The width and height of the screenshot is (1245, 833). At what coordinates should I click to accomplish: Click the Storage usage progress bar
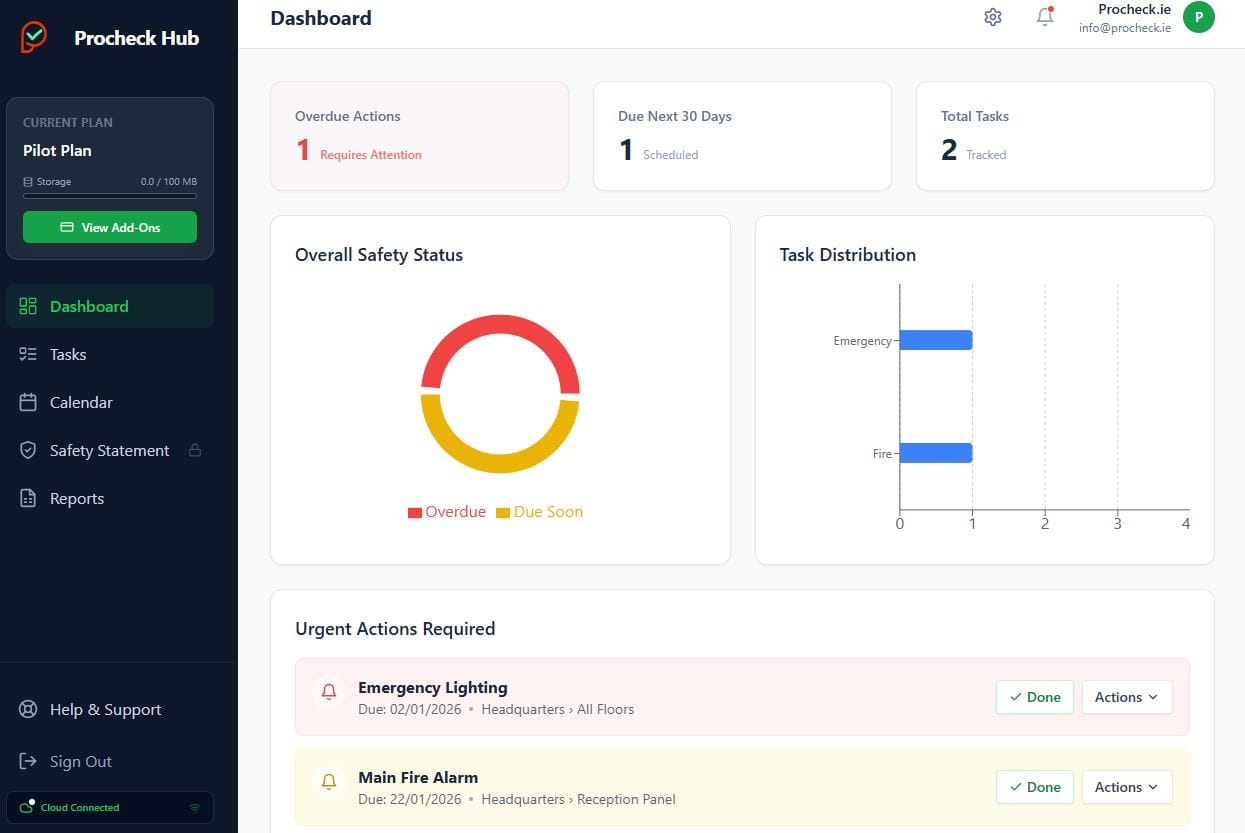[110, 198]
